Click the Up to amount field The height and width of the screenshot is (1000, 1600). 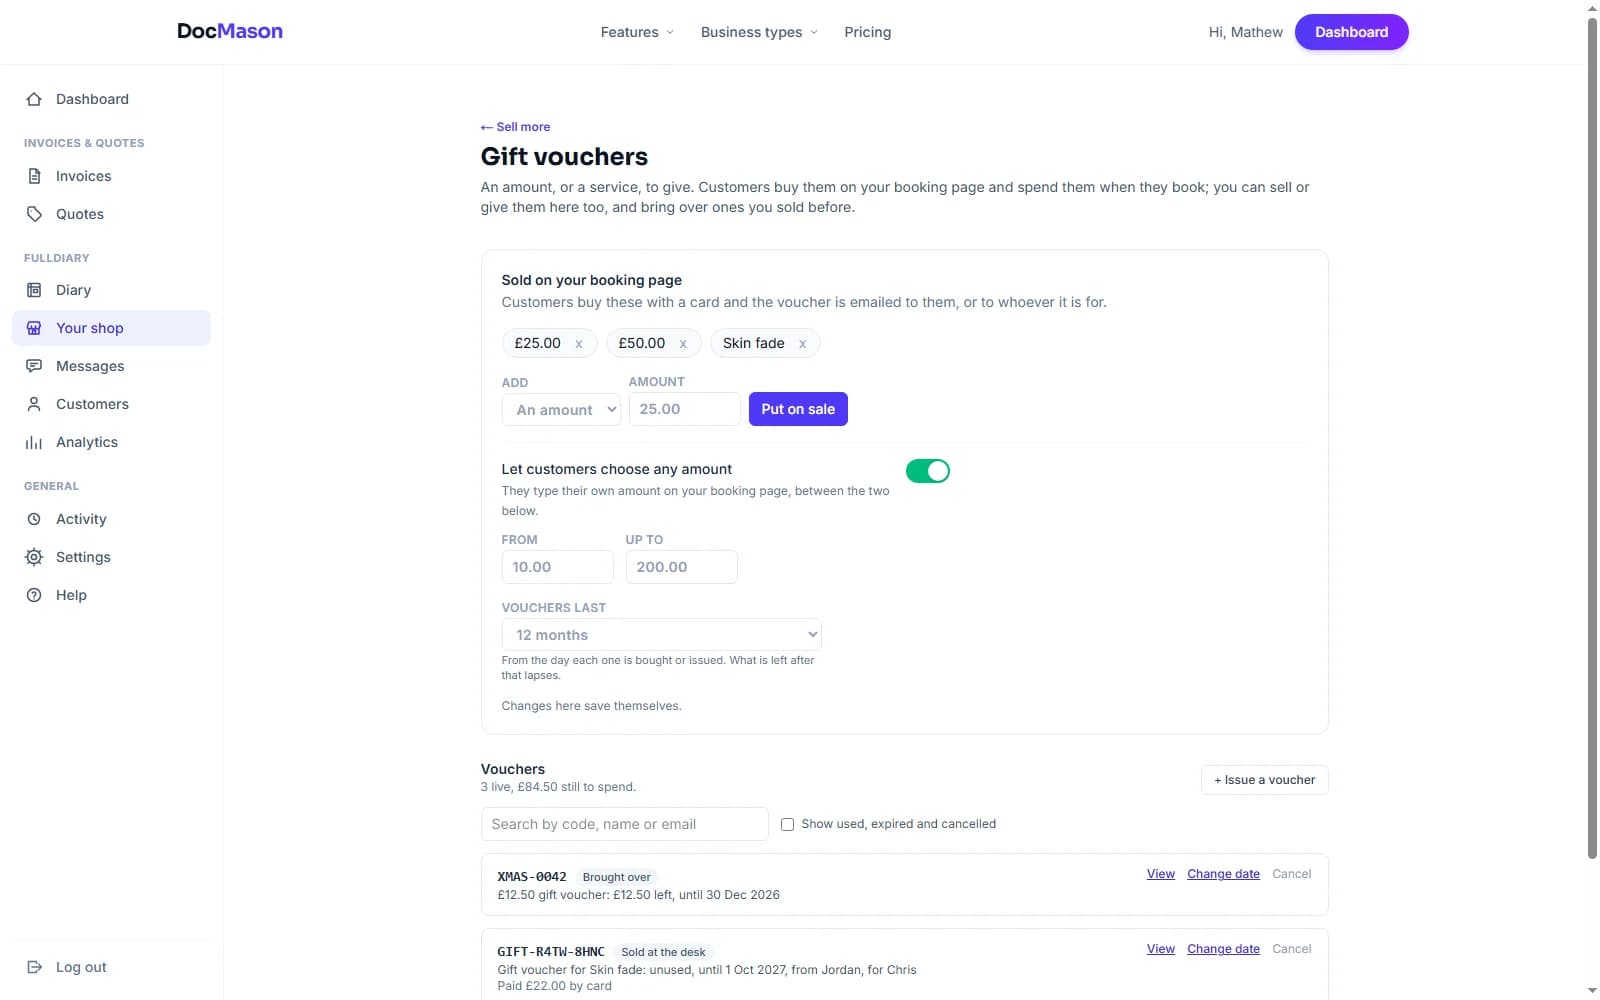[681, 567]
